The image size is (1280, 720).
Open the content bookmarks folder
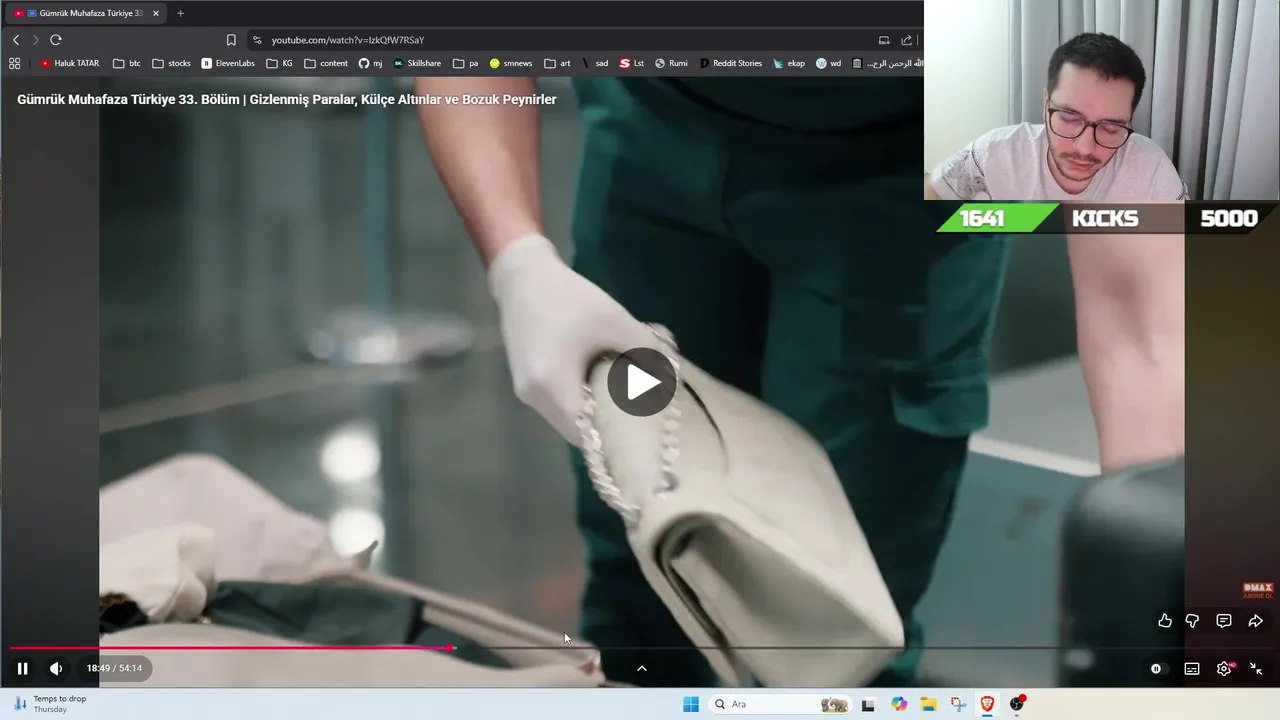pyautogui.click(x=327, y=63)
